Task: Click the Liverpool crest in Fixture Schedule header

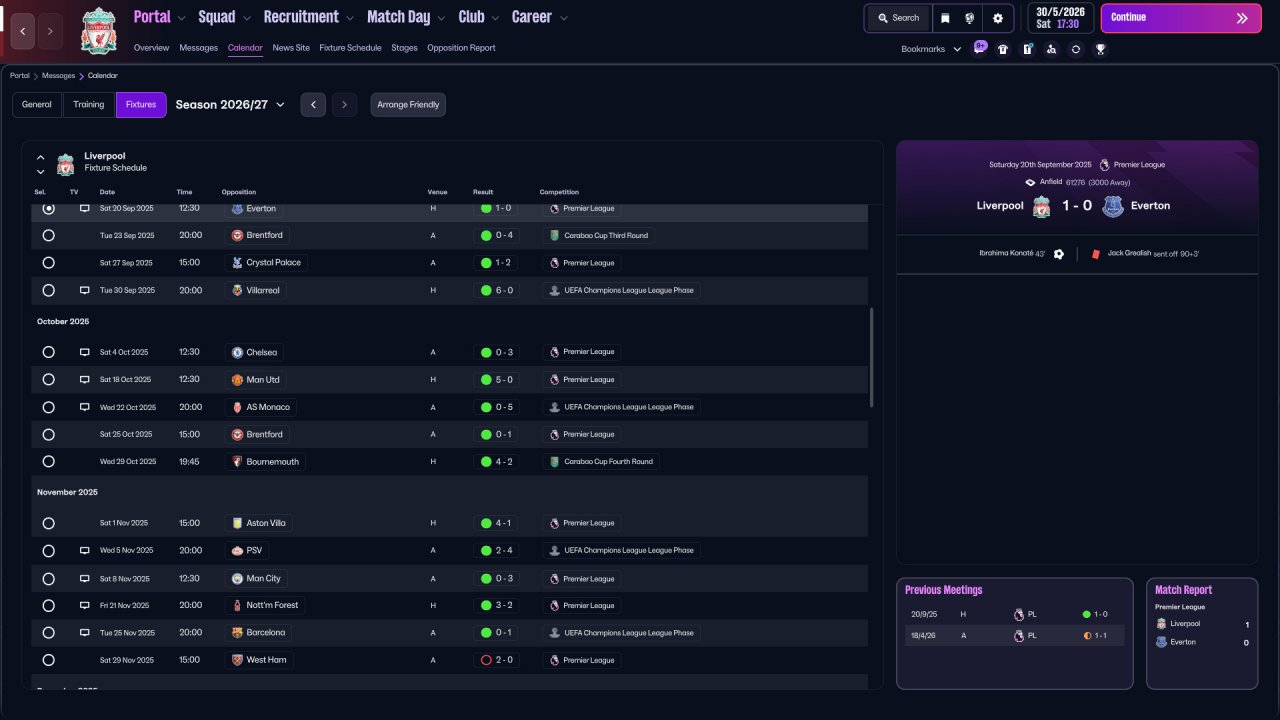Action: click(x=65, y=163)
